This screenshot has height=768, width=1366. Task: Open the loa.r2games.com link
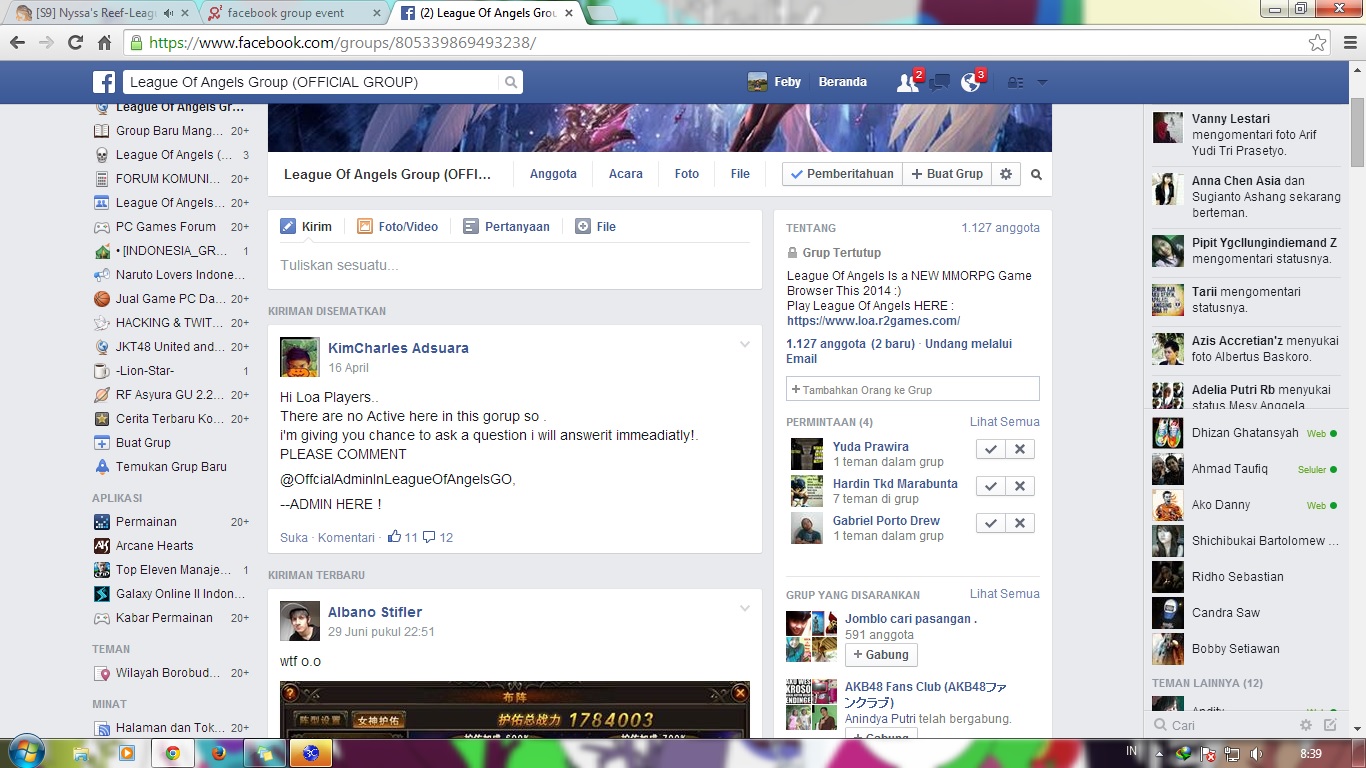click(873, 321)
